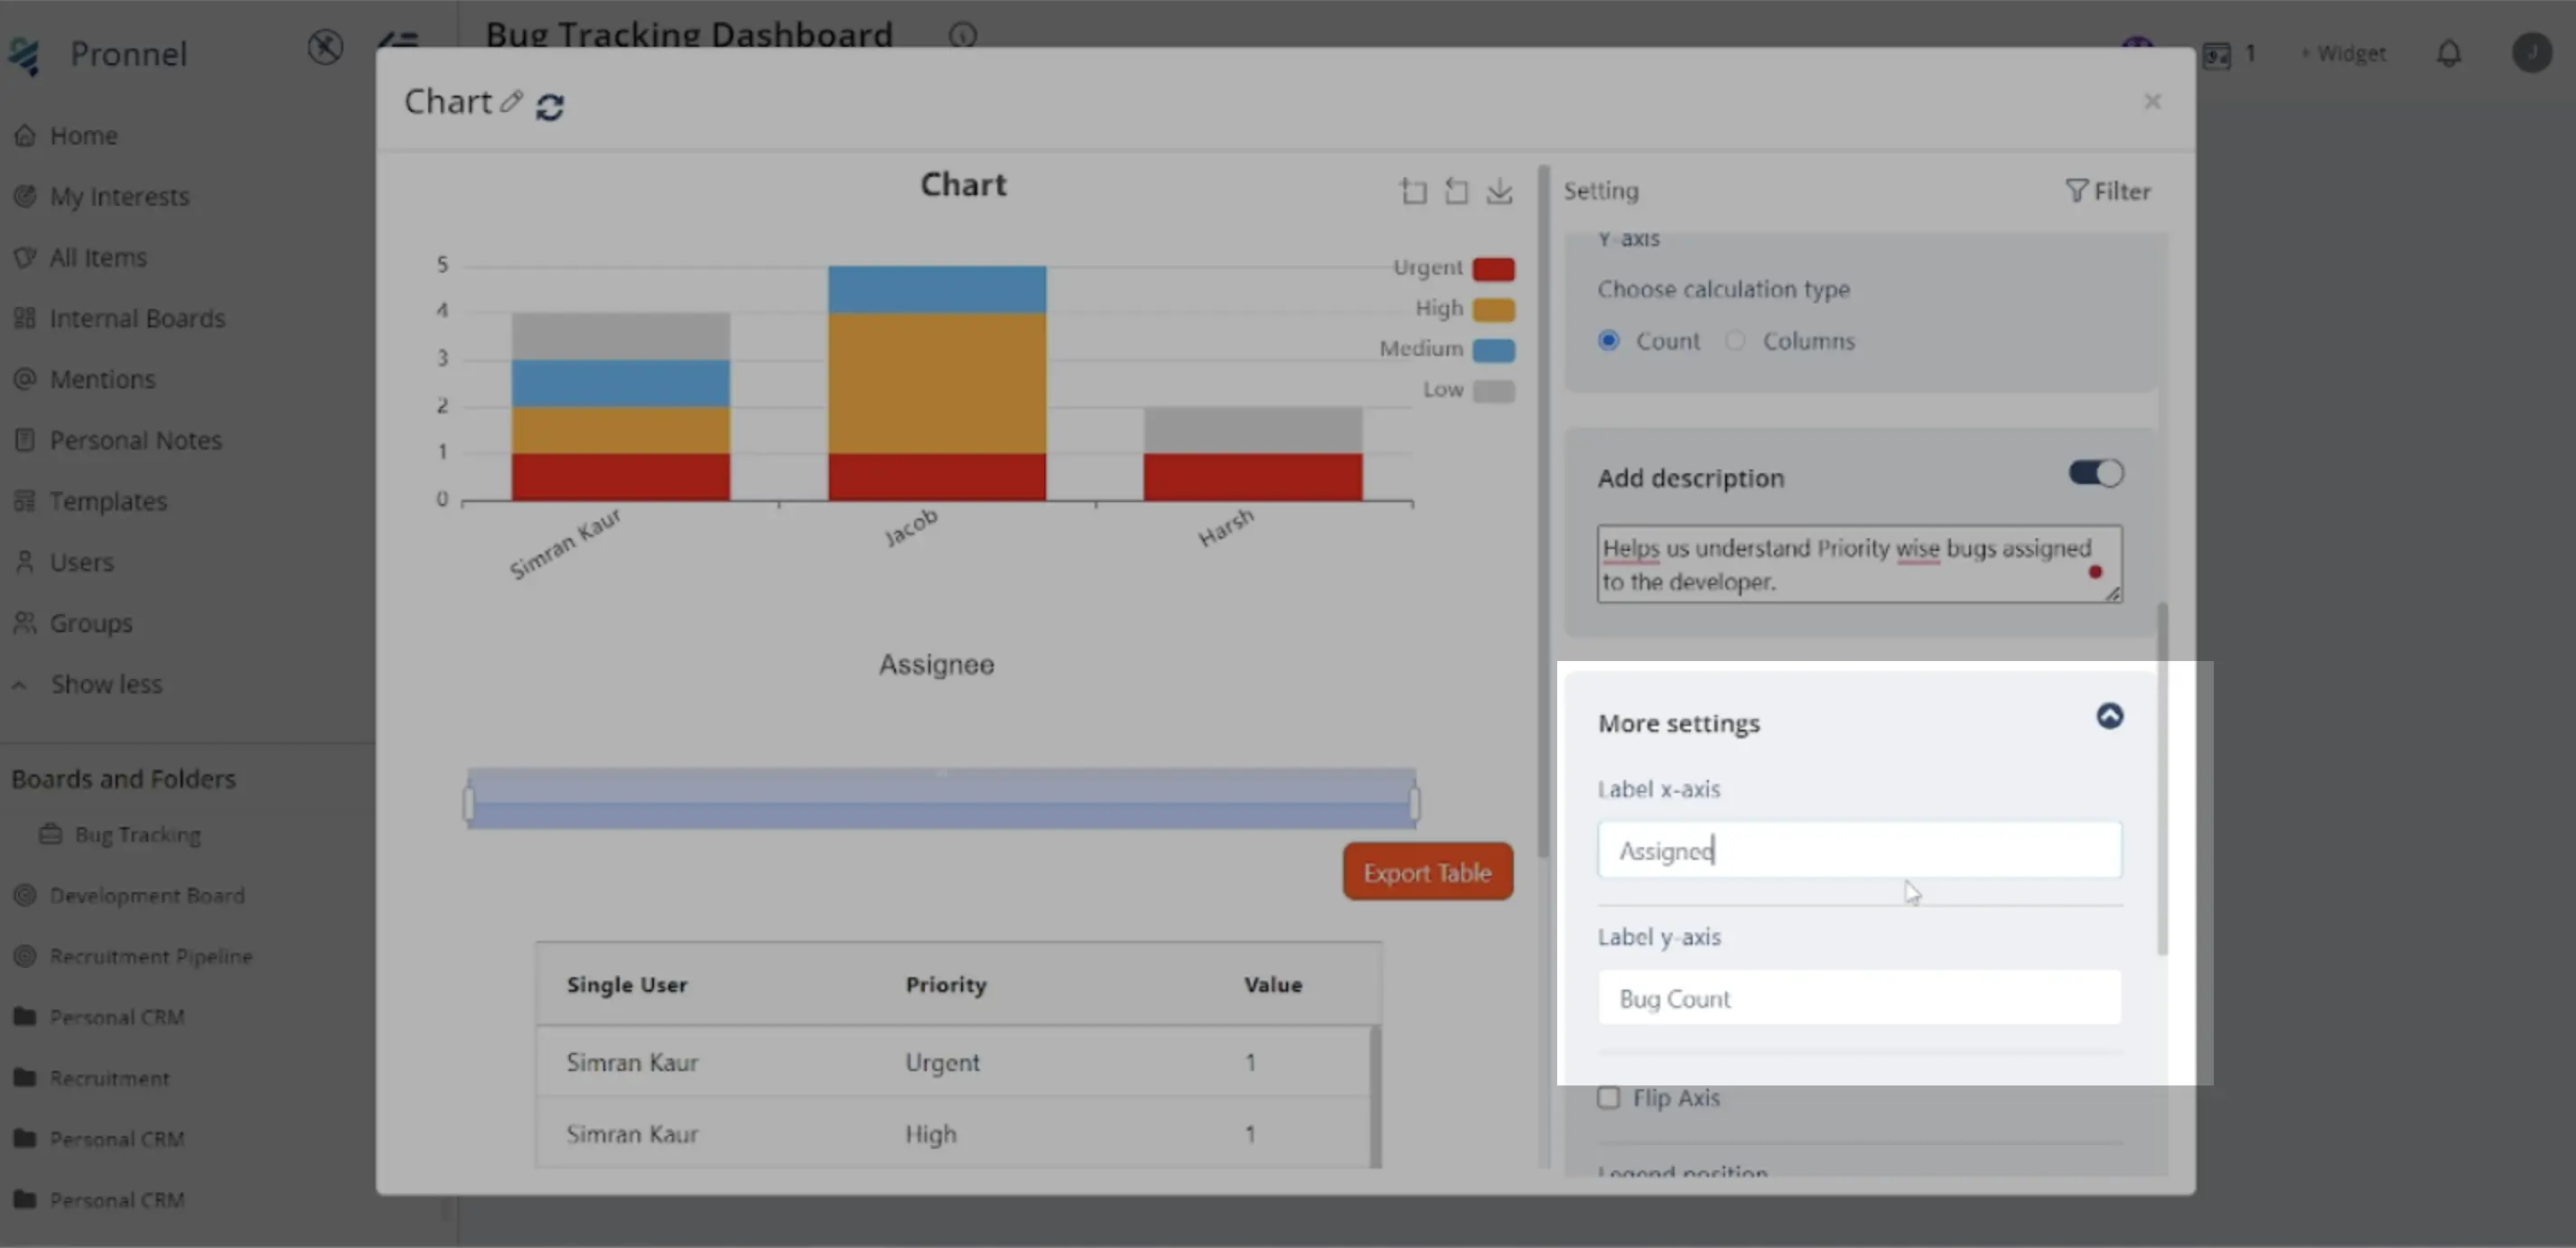
Task: Collapse the More settings section
Action: (x=2109, y=716)
